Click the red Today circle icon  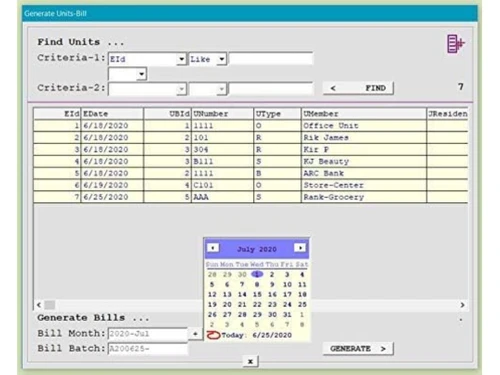coord(213,335)
